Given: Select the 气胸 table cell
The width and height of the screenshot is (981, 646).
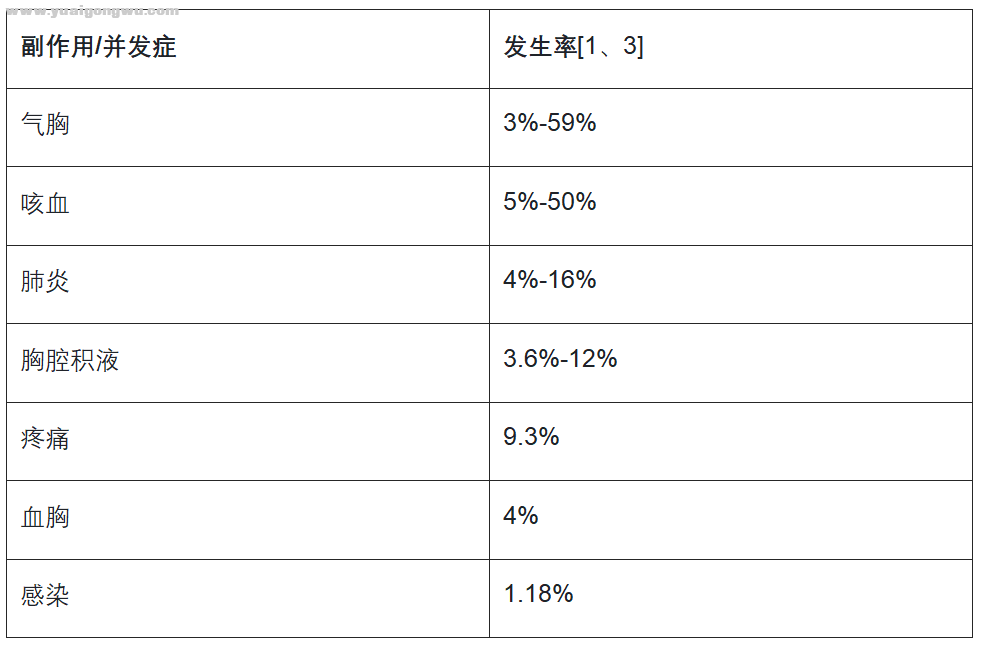Looking at the screenshot, I should [x=248, y=128].
